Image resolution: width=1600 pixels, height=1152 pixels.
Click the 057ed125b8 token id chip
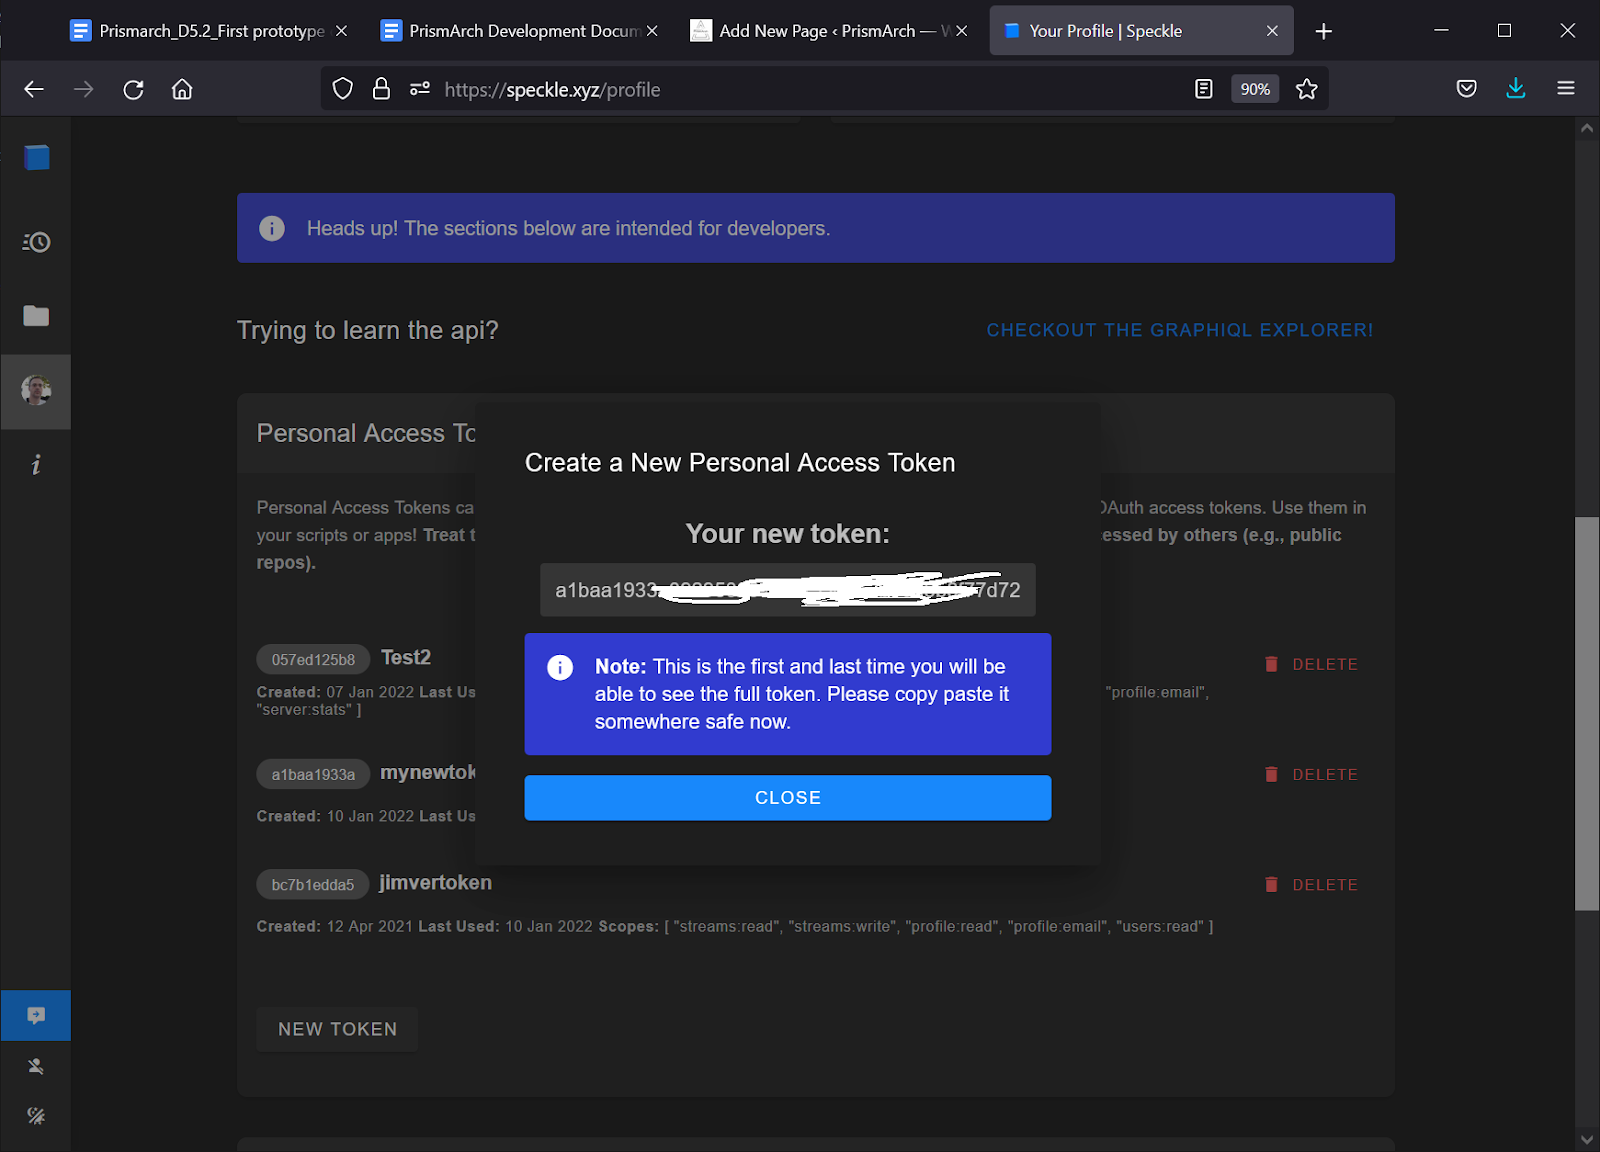tap(313, 660)
